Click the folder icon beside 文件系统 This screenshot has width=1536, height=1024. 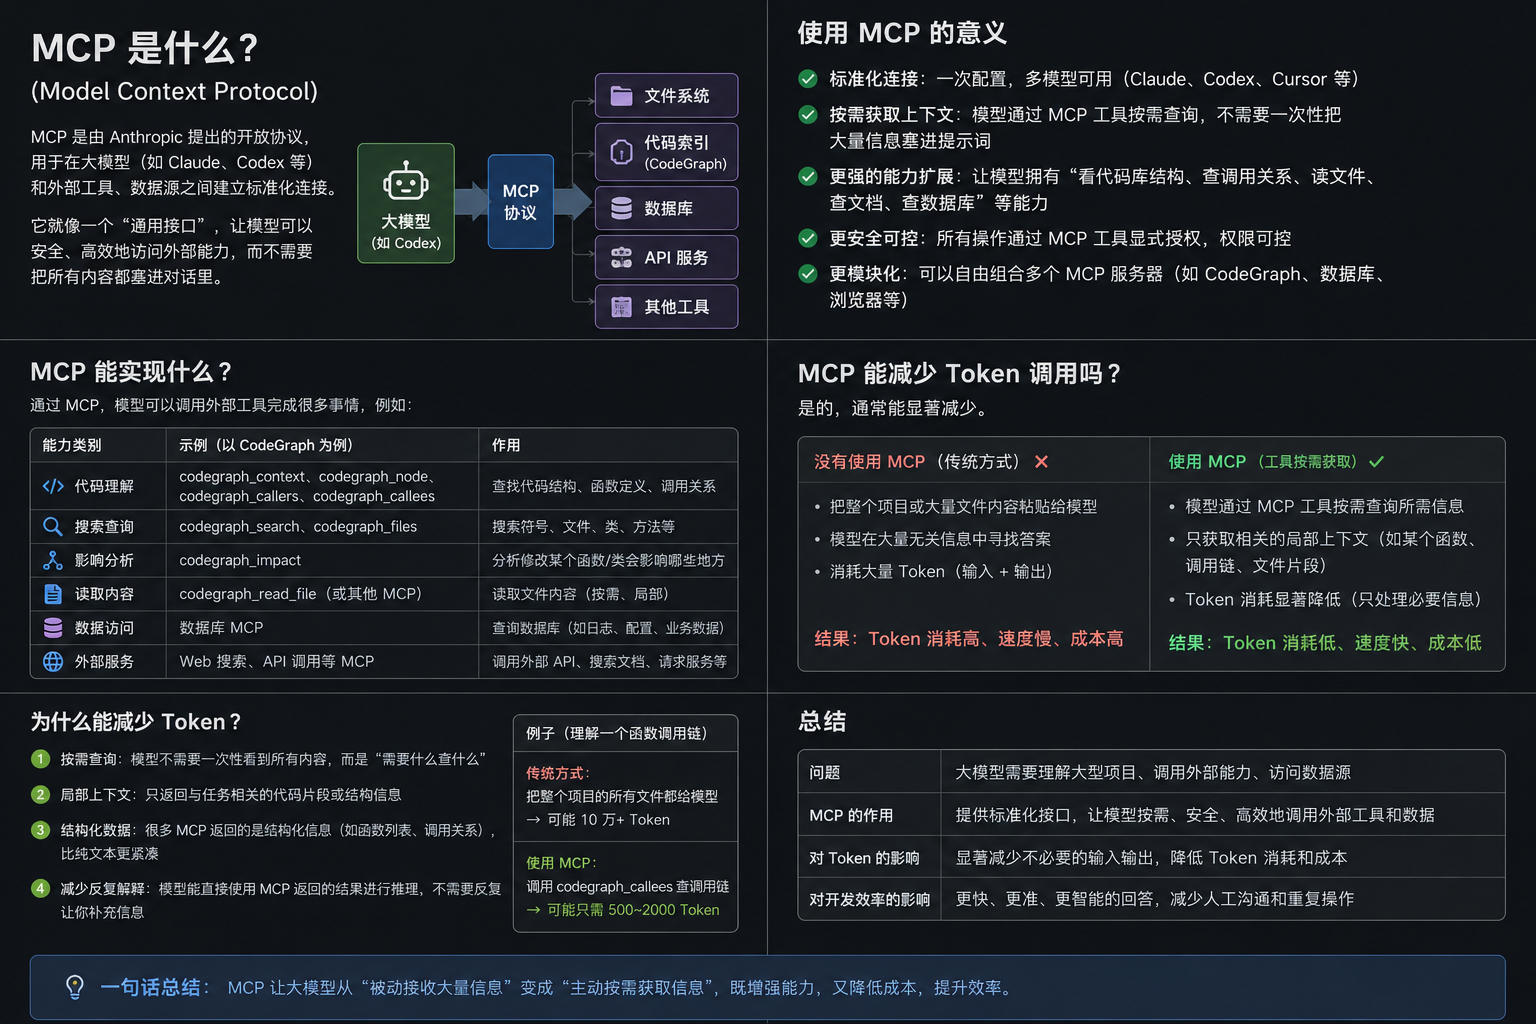click(x=621, y=96)
